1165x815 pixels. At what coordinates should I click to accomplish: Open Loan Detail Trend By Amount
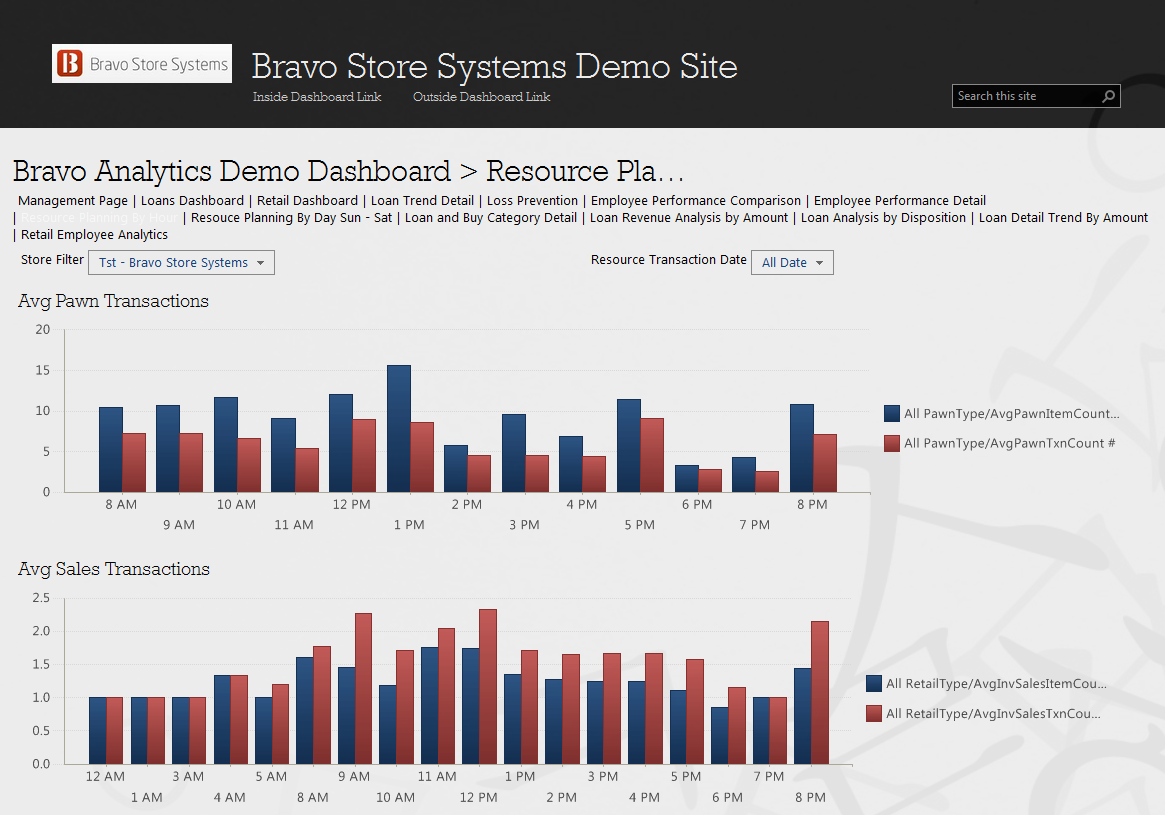(1063, 218)
